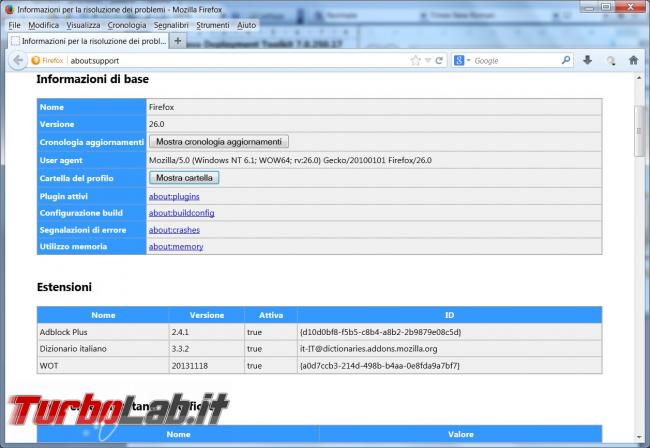The image size is (650, 448).
Task: Bookmark this page with the star icon
Action: pos(415,61)
